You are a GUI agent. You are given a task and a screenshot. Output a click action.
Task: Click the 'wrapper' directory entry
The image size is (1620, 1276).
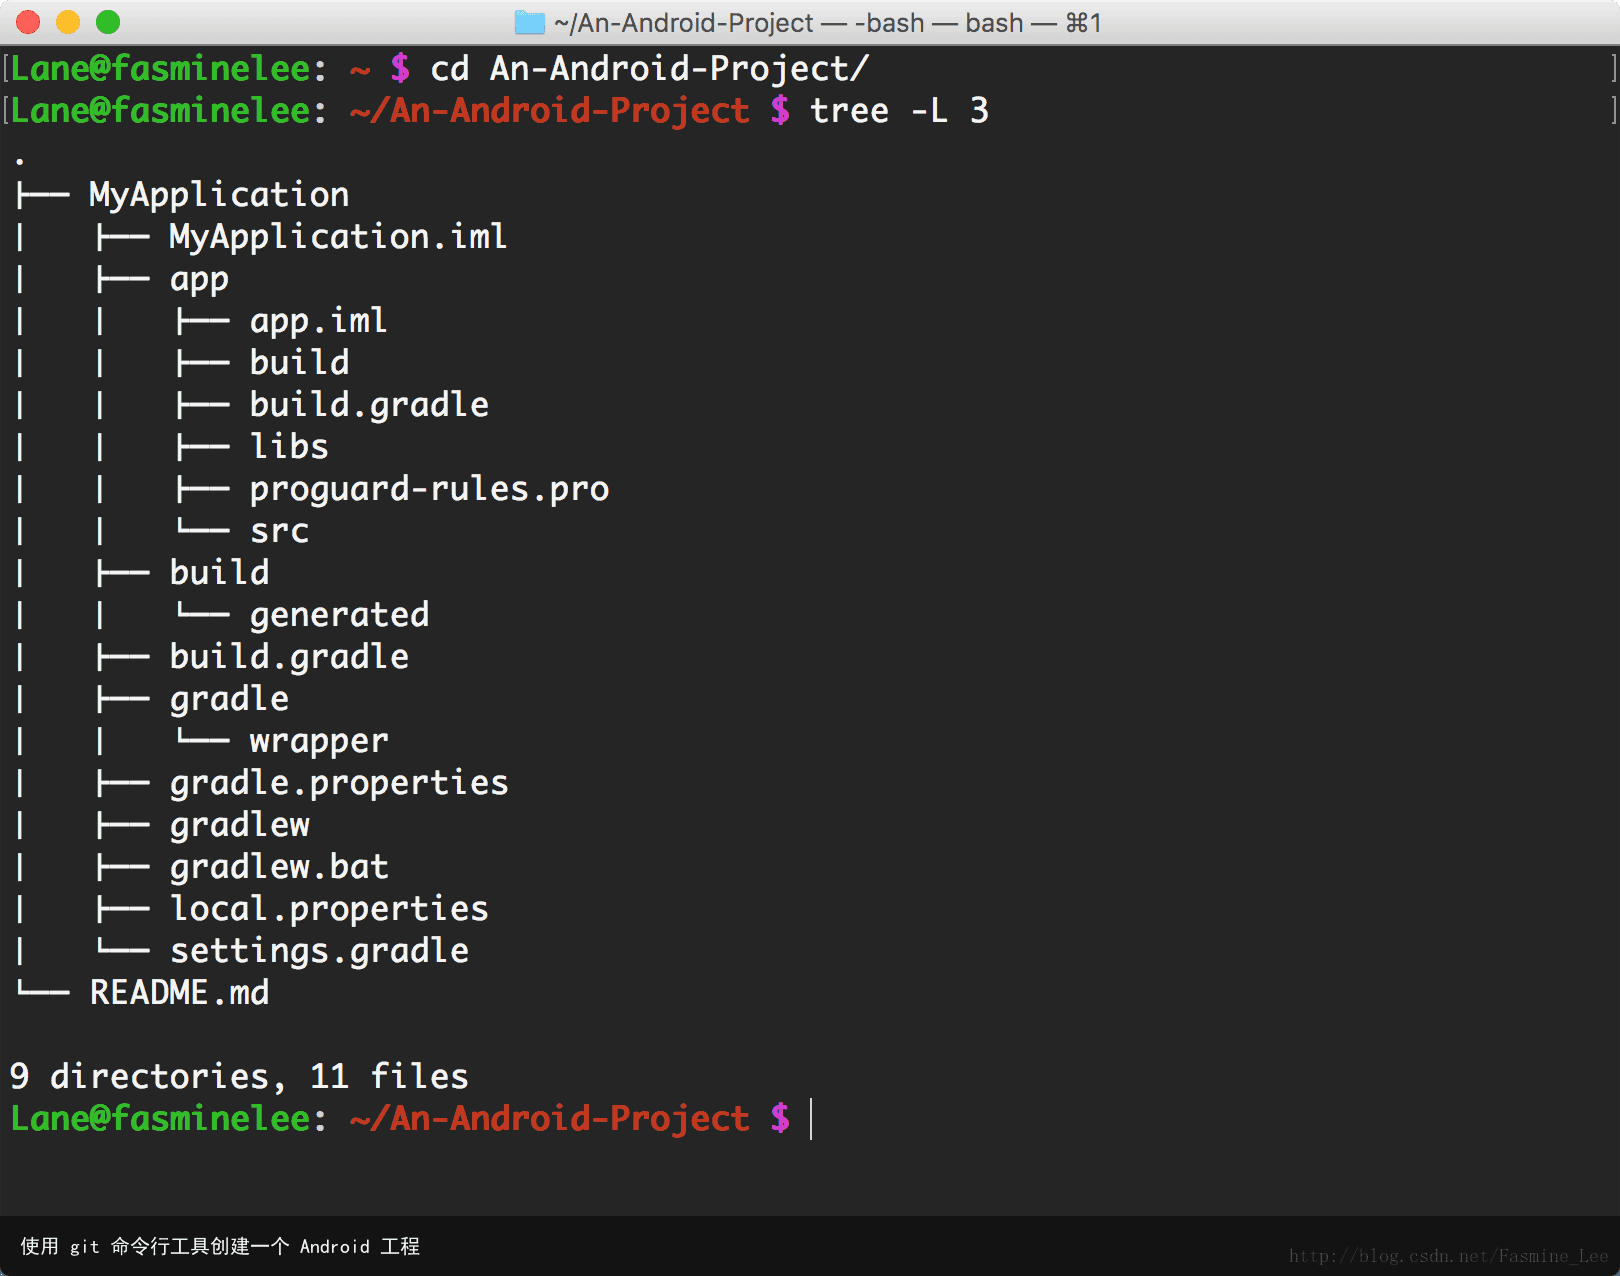click(x=319, y=741)
